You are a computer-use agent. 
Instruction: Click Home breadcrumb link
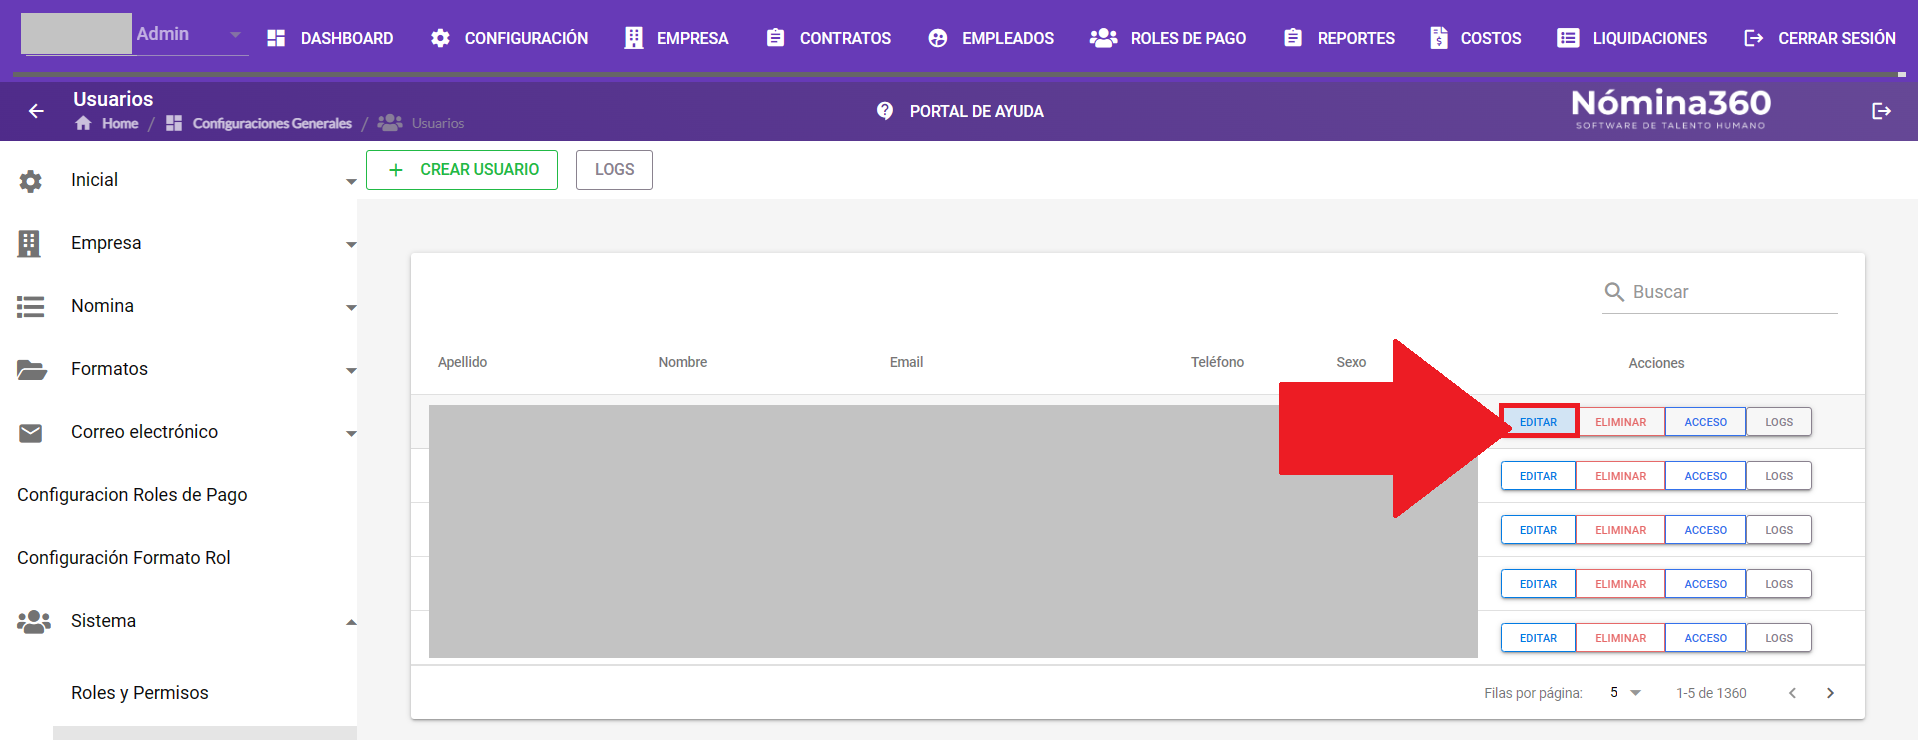tap(120, 123)
